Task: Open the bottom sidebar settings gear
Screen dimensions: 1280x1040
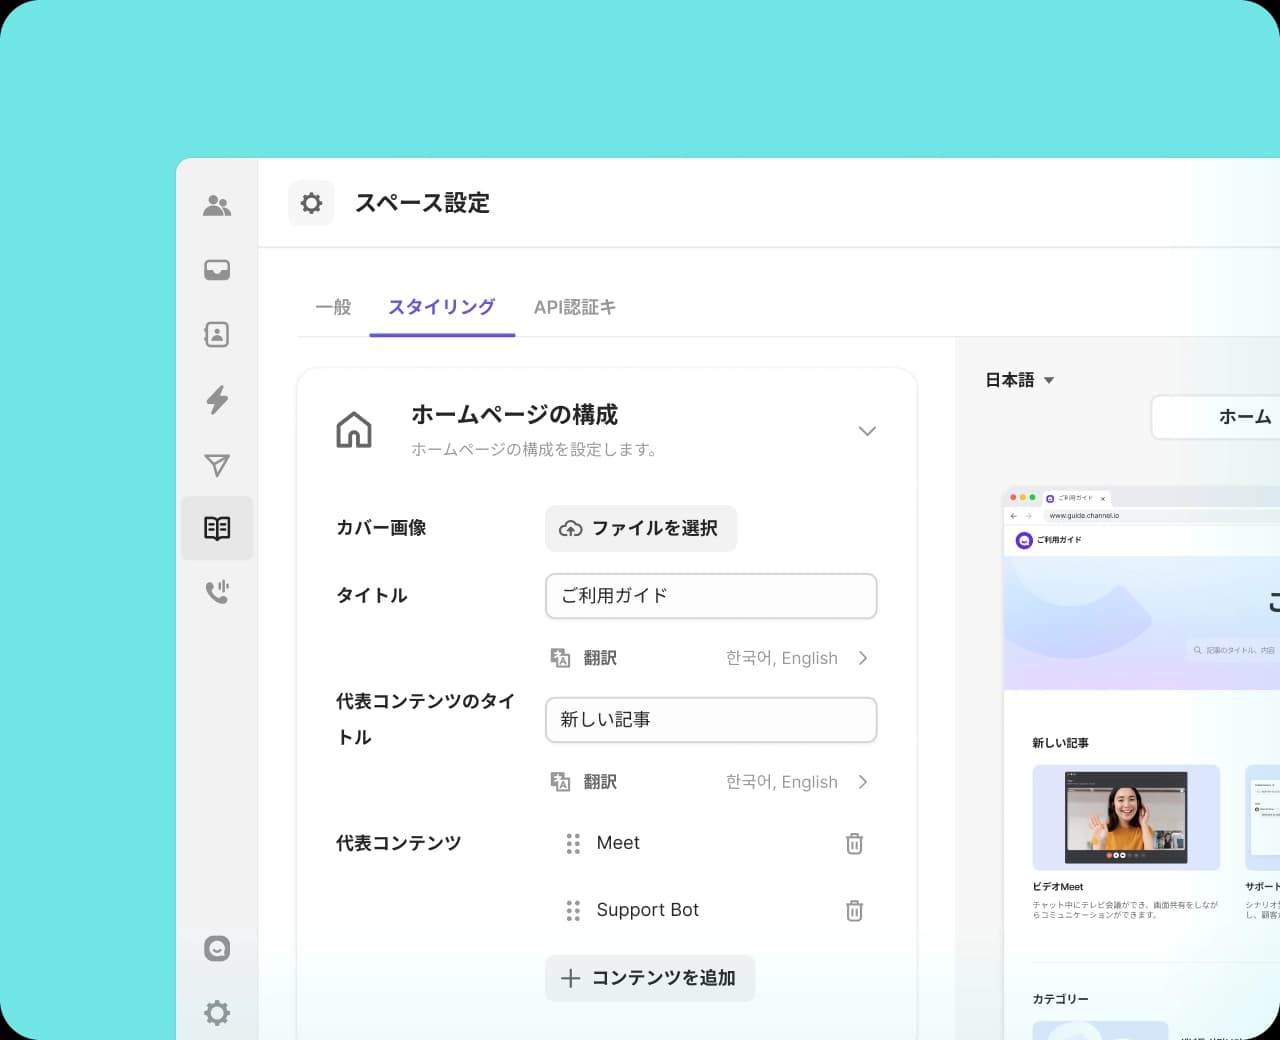Action: click(217, 1012)
